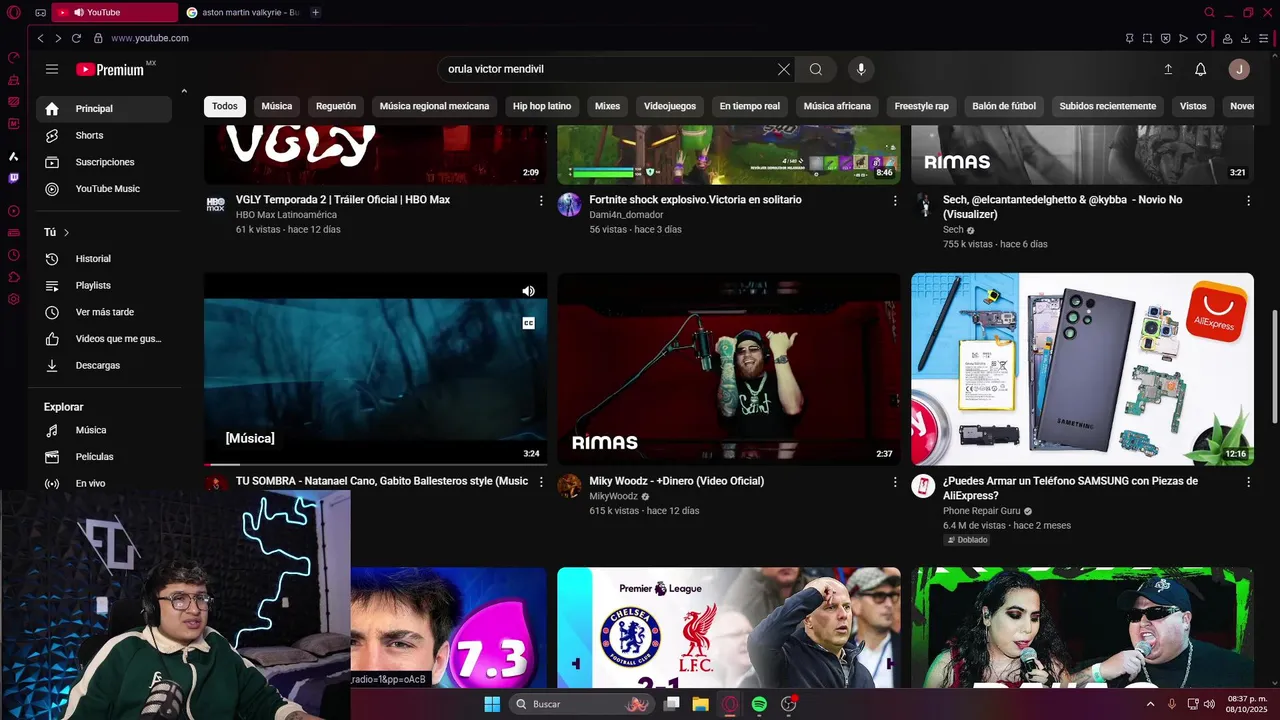Unmute the TU SOMBRA preview video
Screen dimensions: 1280x720
pos(528,291)
